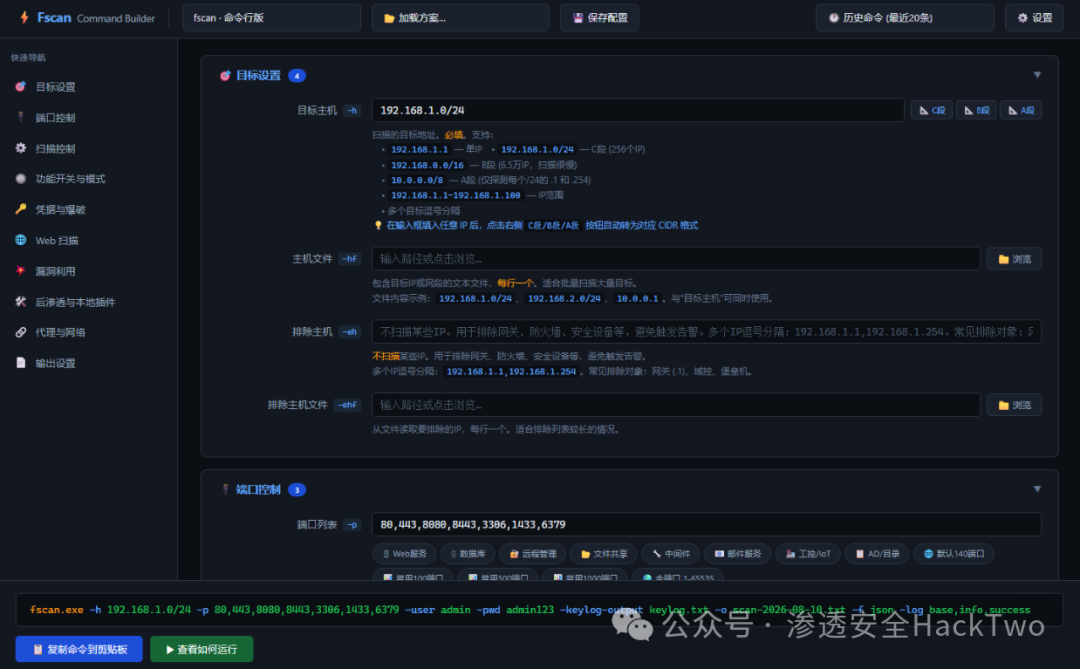Navigate to 凭据与爆破 sidebar item
Viewport: 1080px width, 669px height.
[x=50, y=209]
